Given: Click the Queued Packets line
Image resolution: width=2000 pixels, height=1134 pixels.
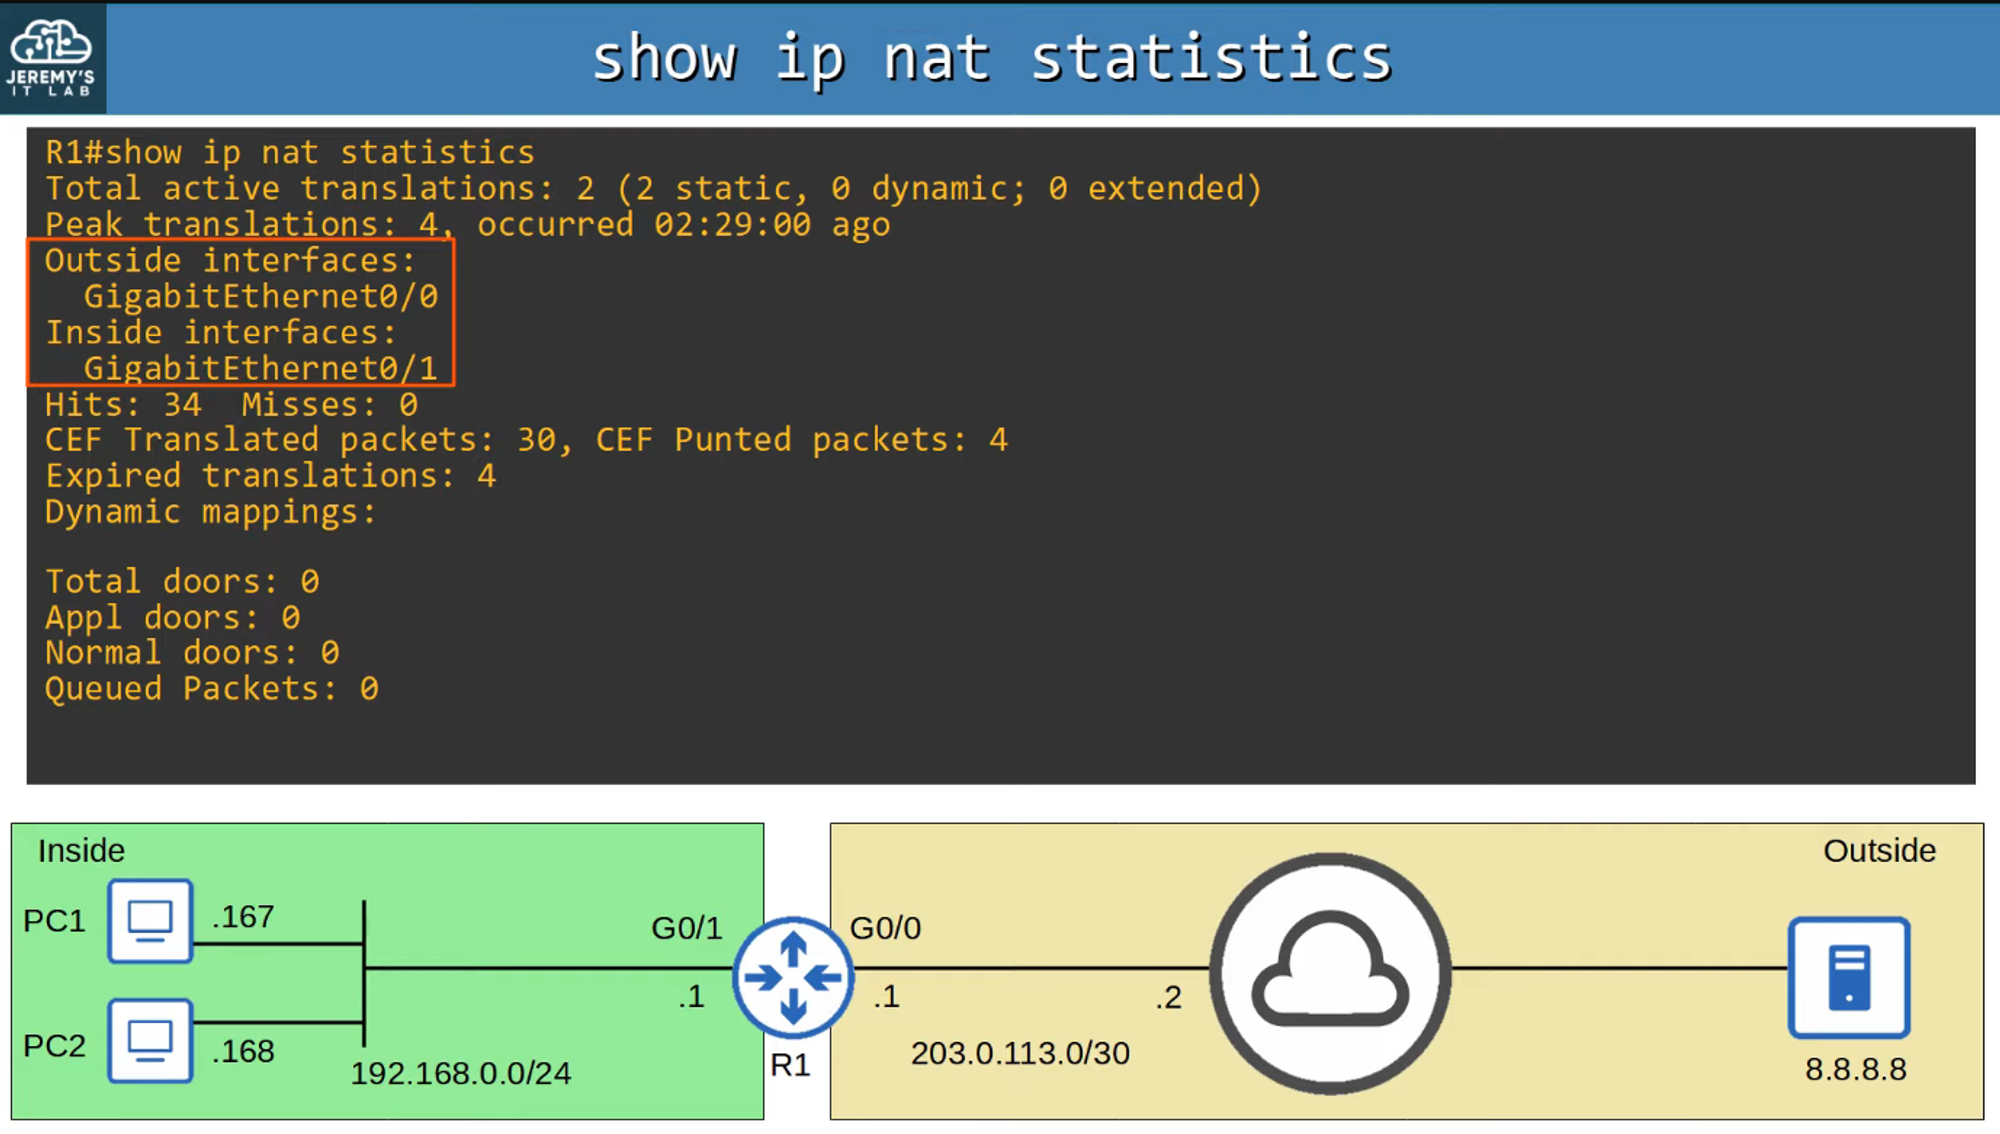Looking at the screenshot, I should [211, 689].
